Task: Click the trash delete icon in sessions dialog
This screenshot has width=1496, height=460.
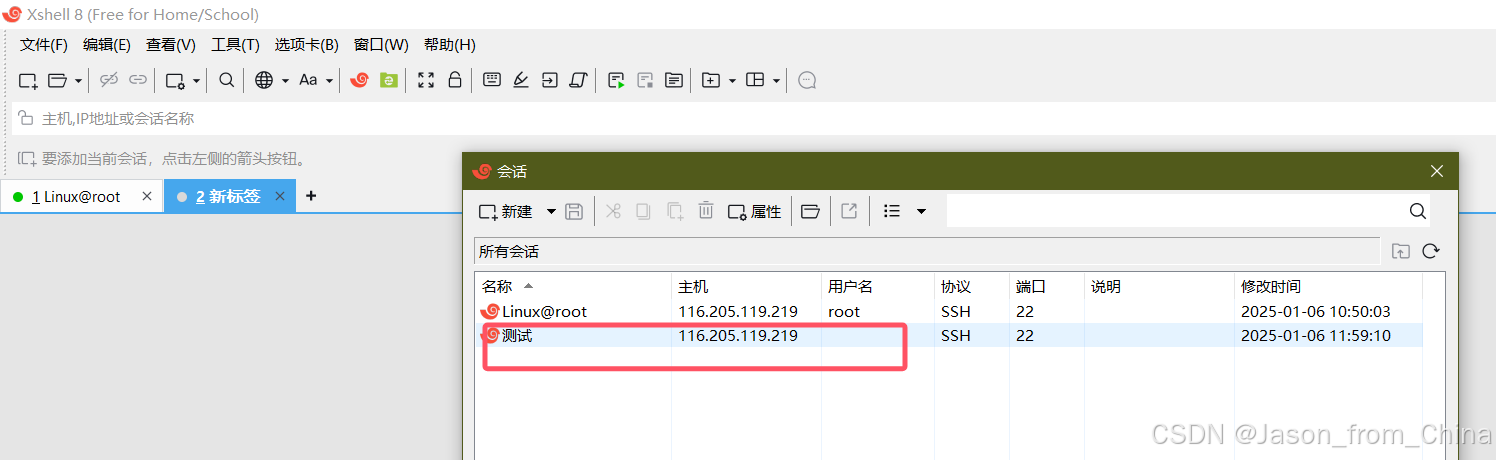Action: tap(706, 211)
